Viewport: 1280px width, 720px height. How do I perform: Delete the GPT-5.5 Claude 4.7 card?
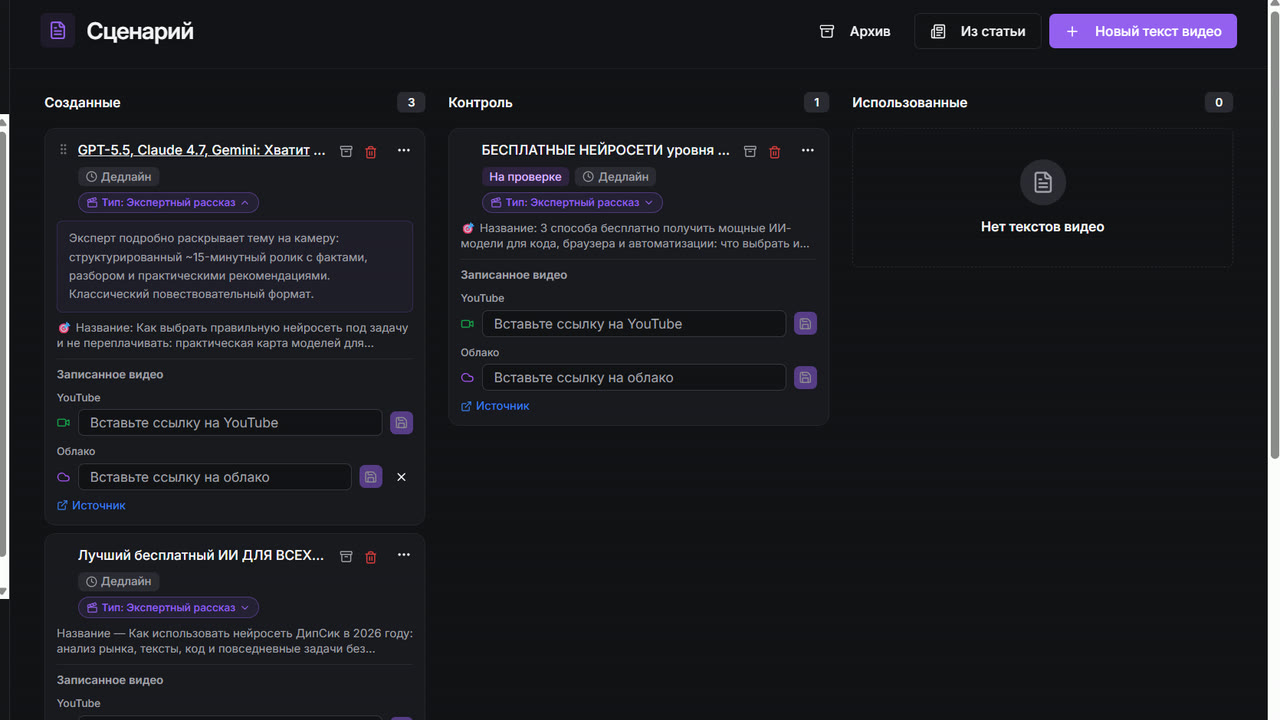pos(371,151)
